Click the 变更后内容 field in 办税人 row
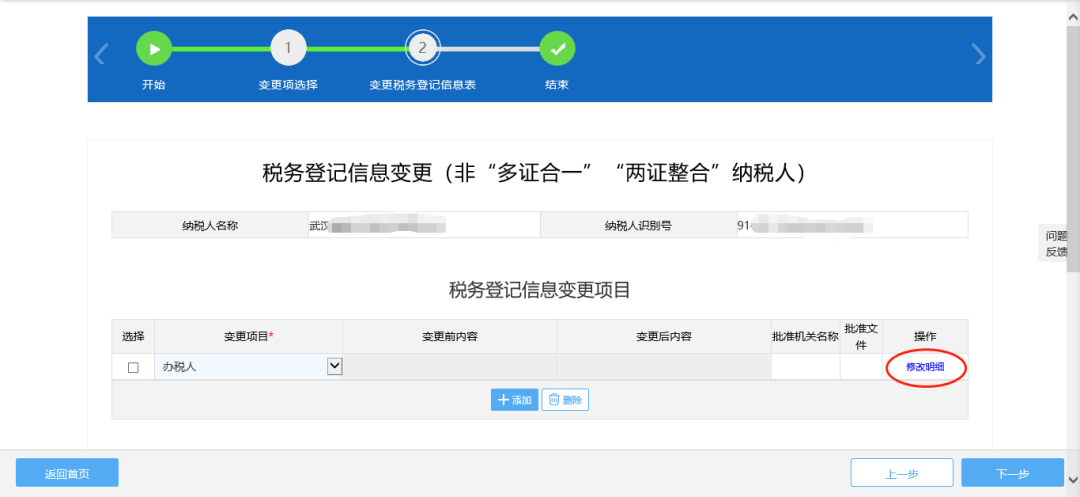Viewport: 1080px width, 497px height. click(664, 367)
